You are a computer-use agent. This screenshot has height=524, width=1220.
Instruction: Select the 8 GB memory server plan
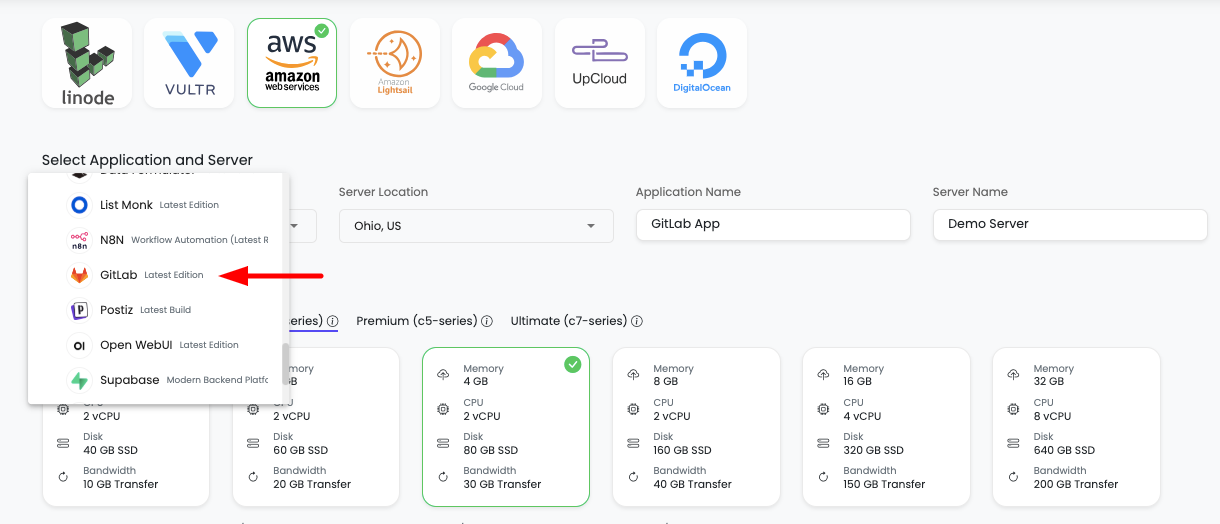[696, 427]
